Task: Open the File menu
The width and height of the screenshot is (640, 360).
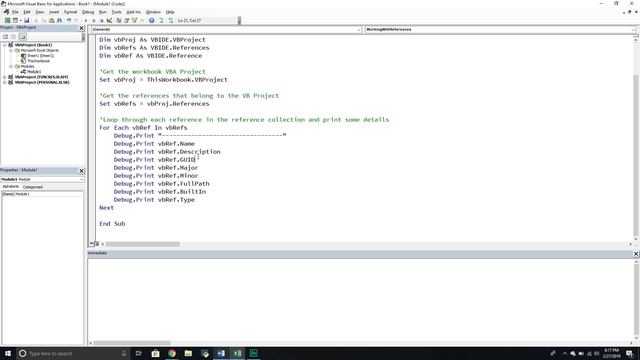Action: pos(15,12)
